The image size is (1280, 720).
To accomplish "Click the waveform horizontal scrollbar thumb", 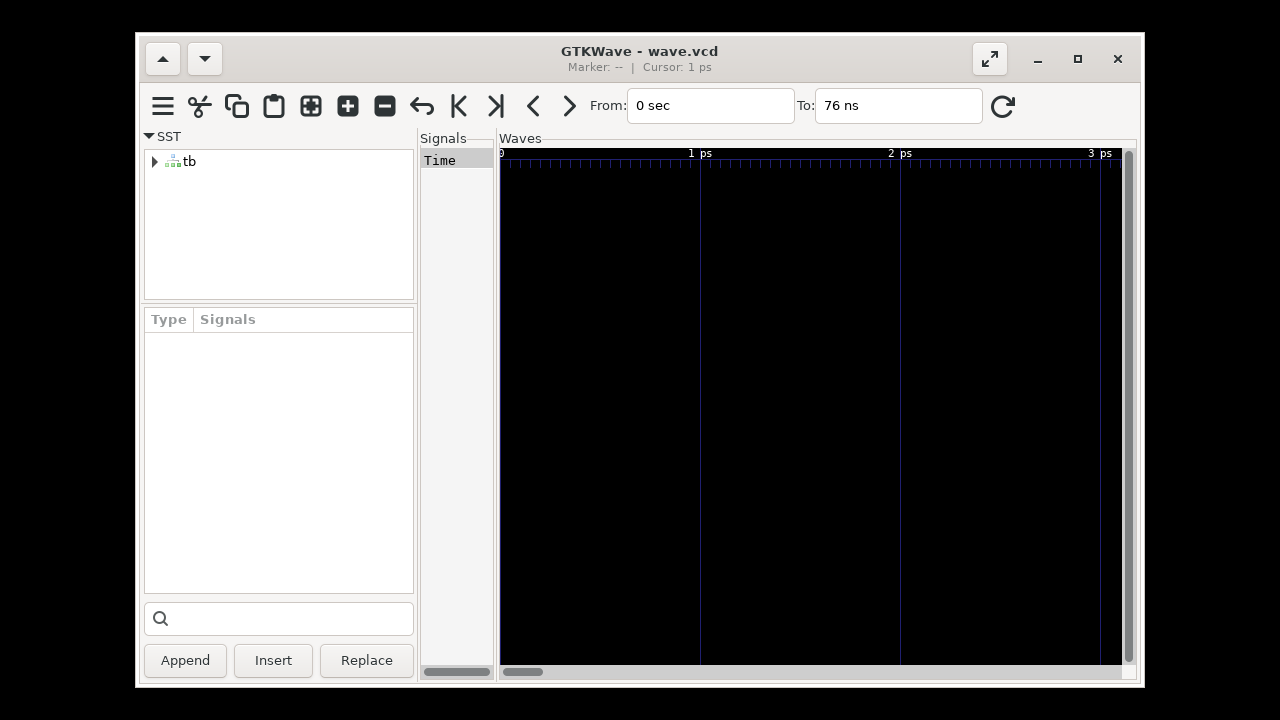I will [522, 672].
